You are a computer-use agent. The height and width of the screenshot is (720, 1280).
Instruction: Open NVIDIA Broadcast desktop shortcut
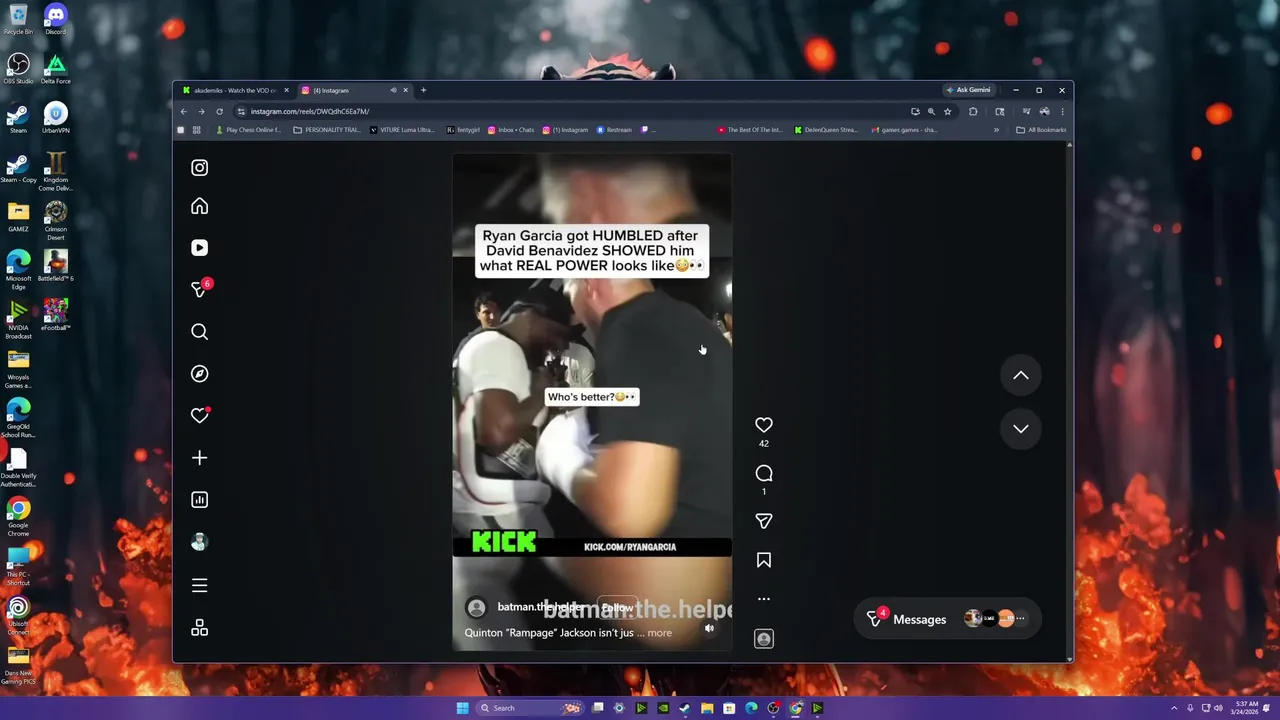tap(18, 320)
